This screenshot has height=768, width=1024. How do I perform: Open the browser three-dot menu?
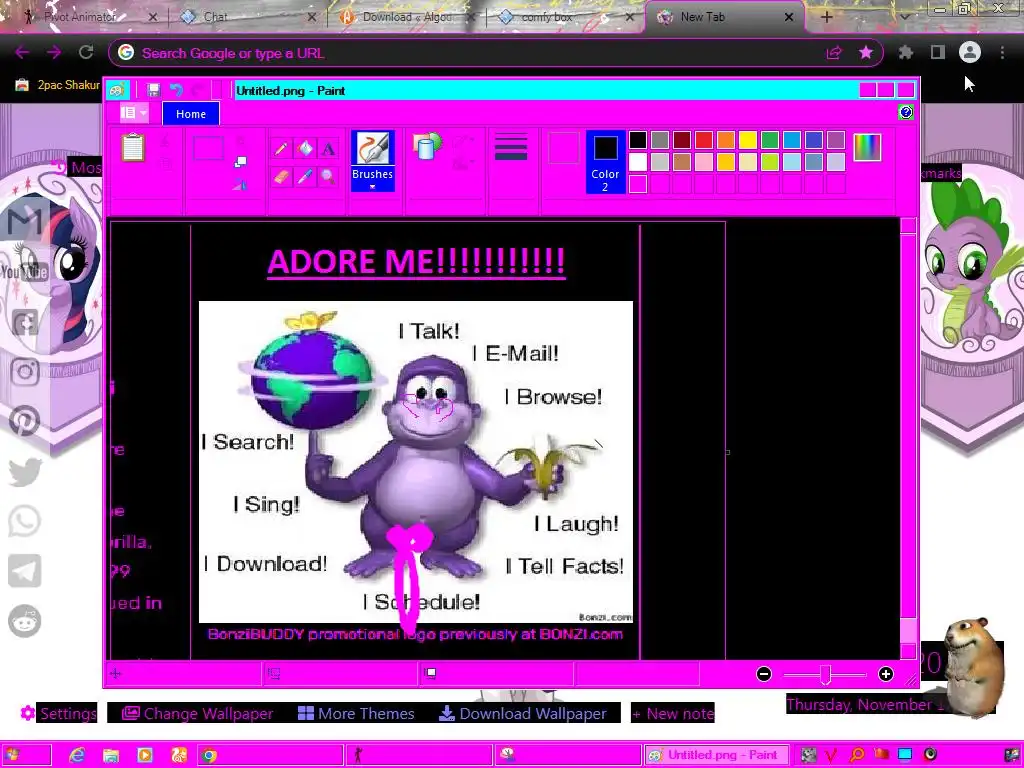click(x=1002, y=53)
